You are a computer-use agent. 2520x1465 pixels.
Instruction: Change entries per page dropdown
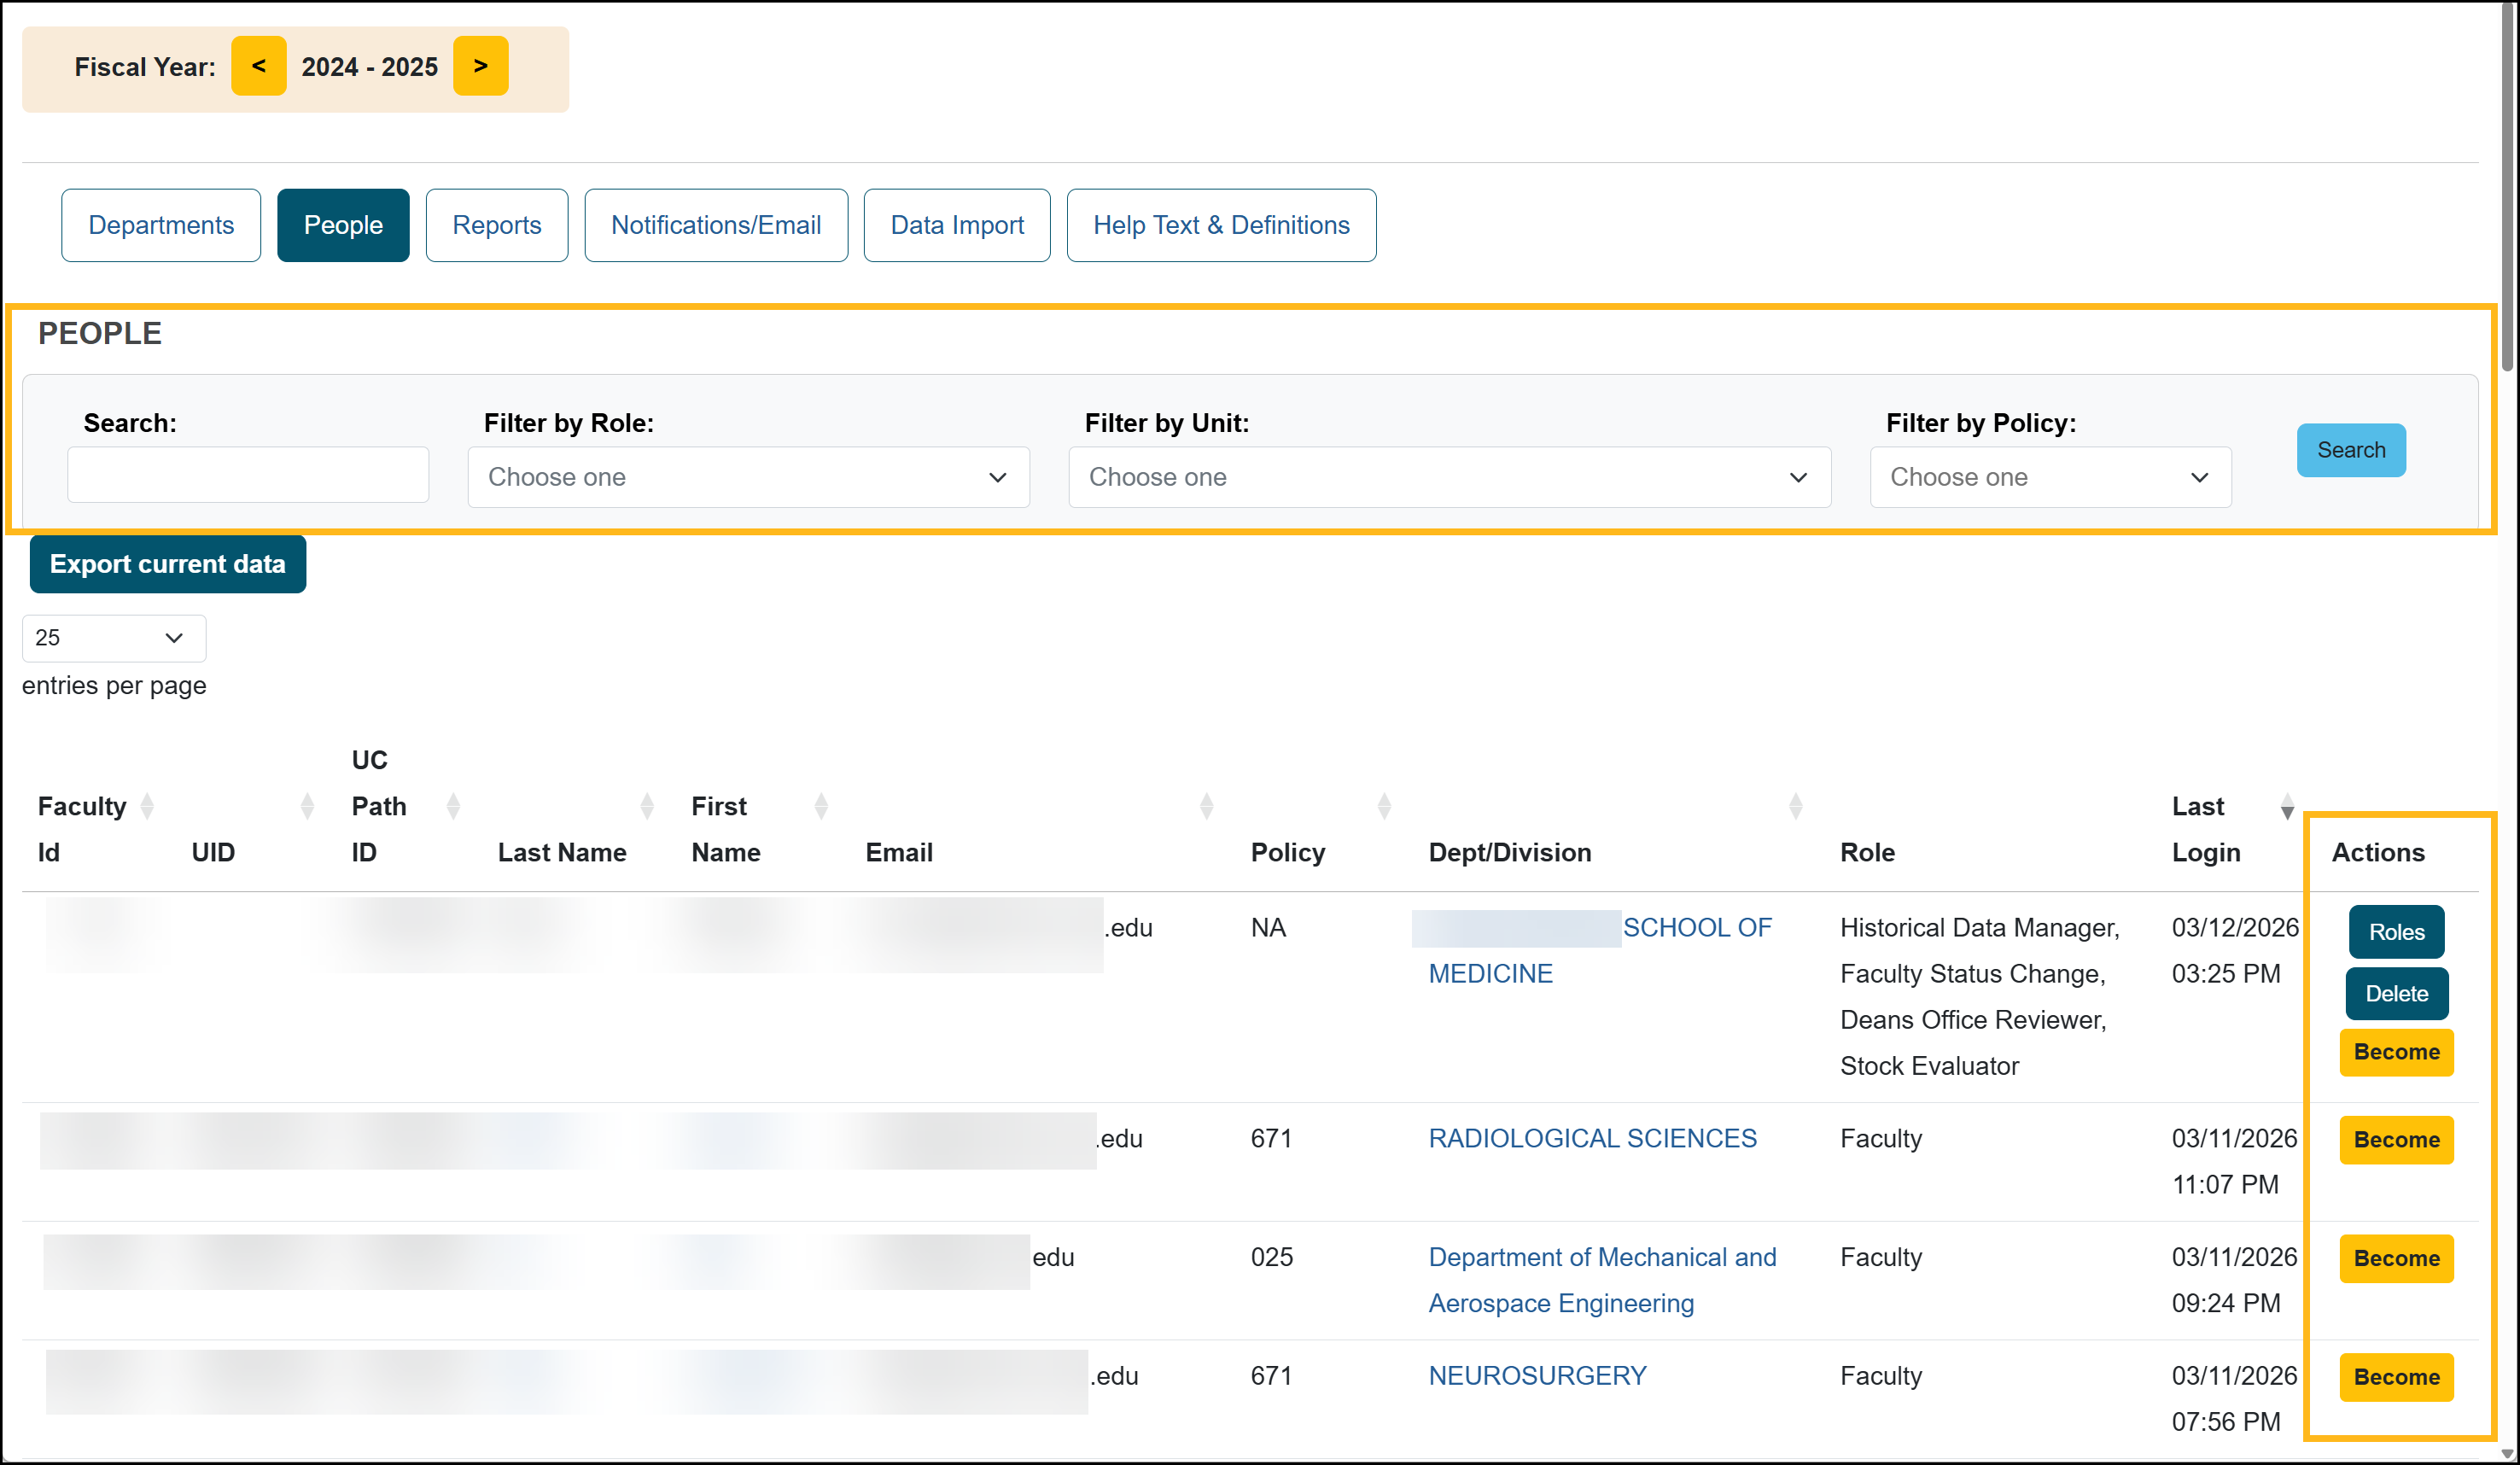point(113,638)
